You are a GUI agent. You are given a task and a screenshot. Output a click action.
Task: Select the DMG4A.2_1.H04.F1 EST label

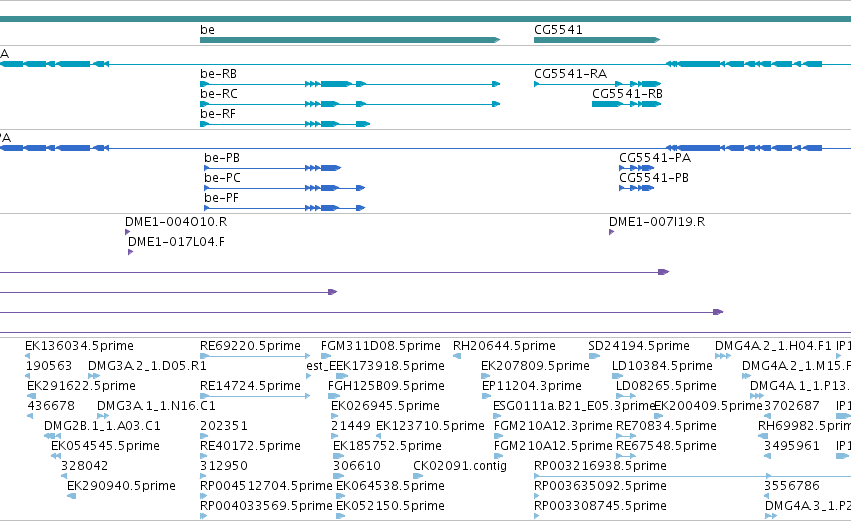pos(773,346)
